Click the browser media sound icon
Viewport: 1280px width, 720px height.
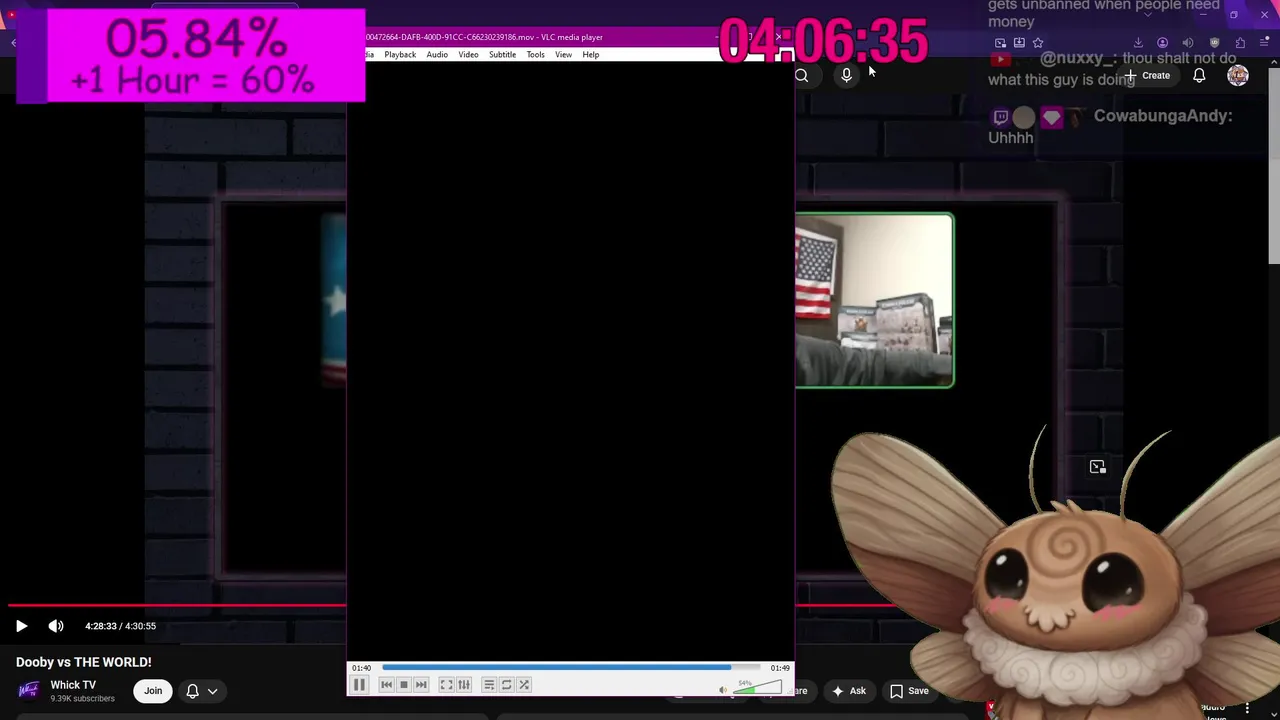pos(1188,43)
